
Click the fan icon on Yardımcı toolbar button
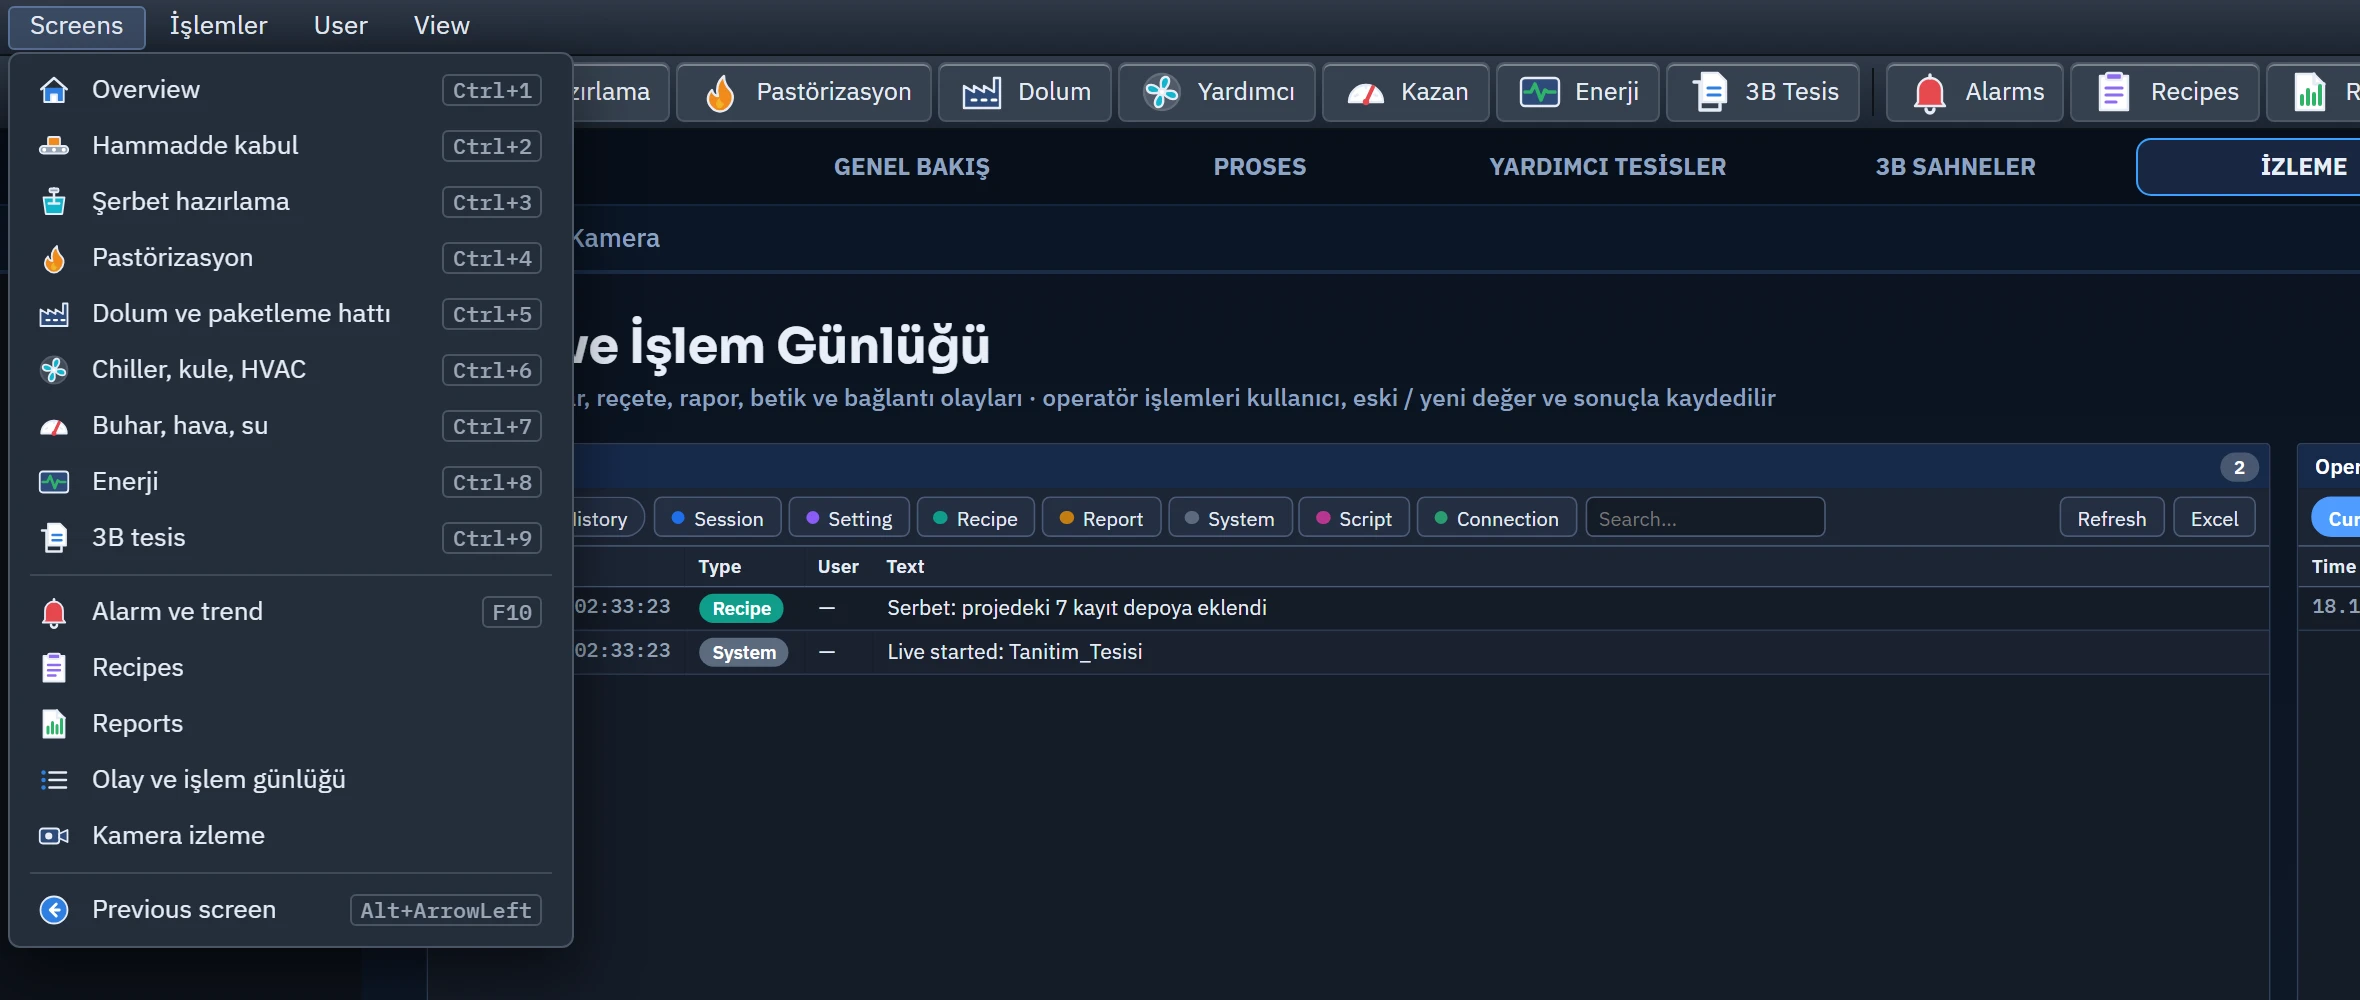[x=1162, y=92]
